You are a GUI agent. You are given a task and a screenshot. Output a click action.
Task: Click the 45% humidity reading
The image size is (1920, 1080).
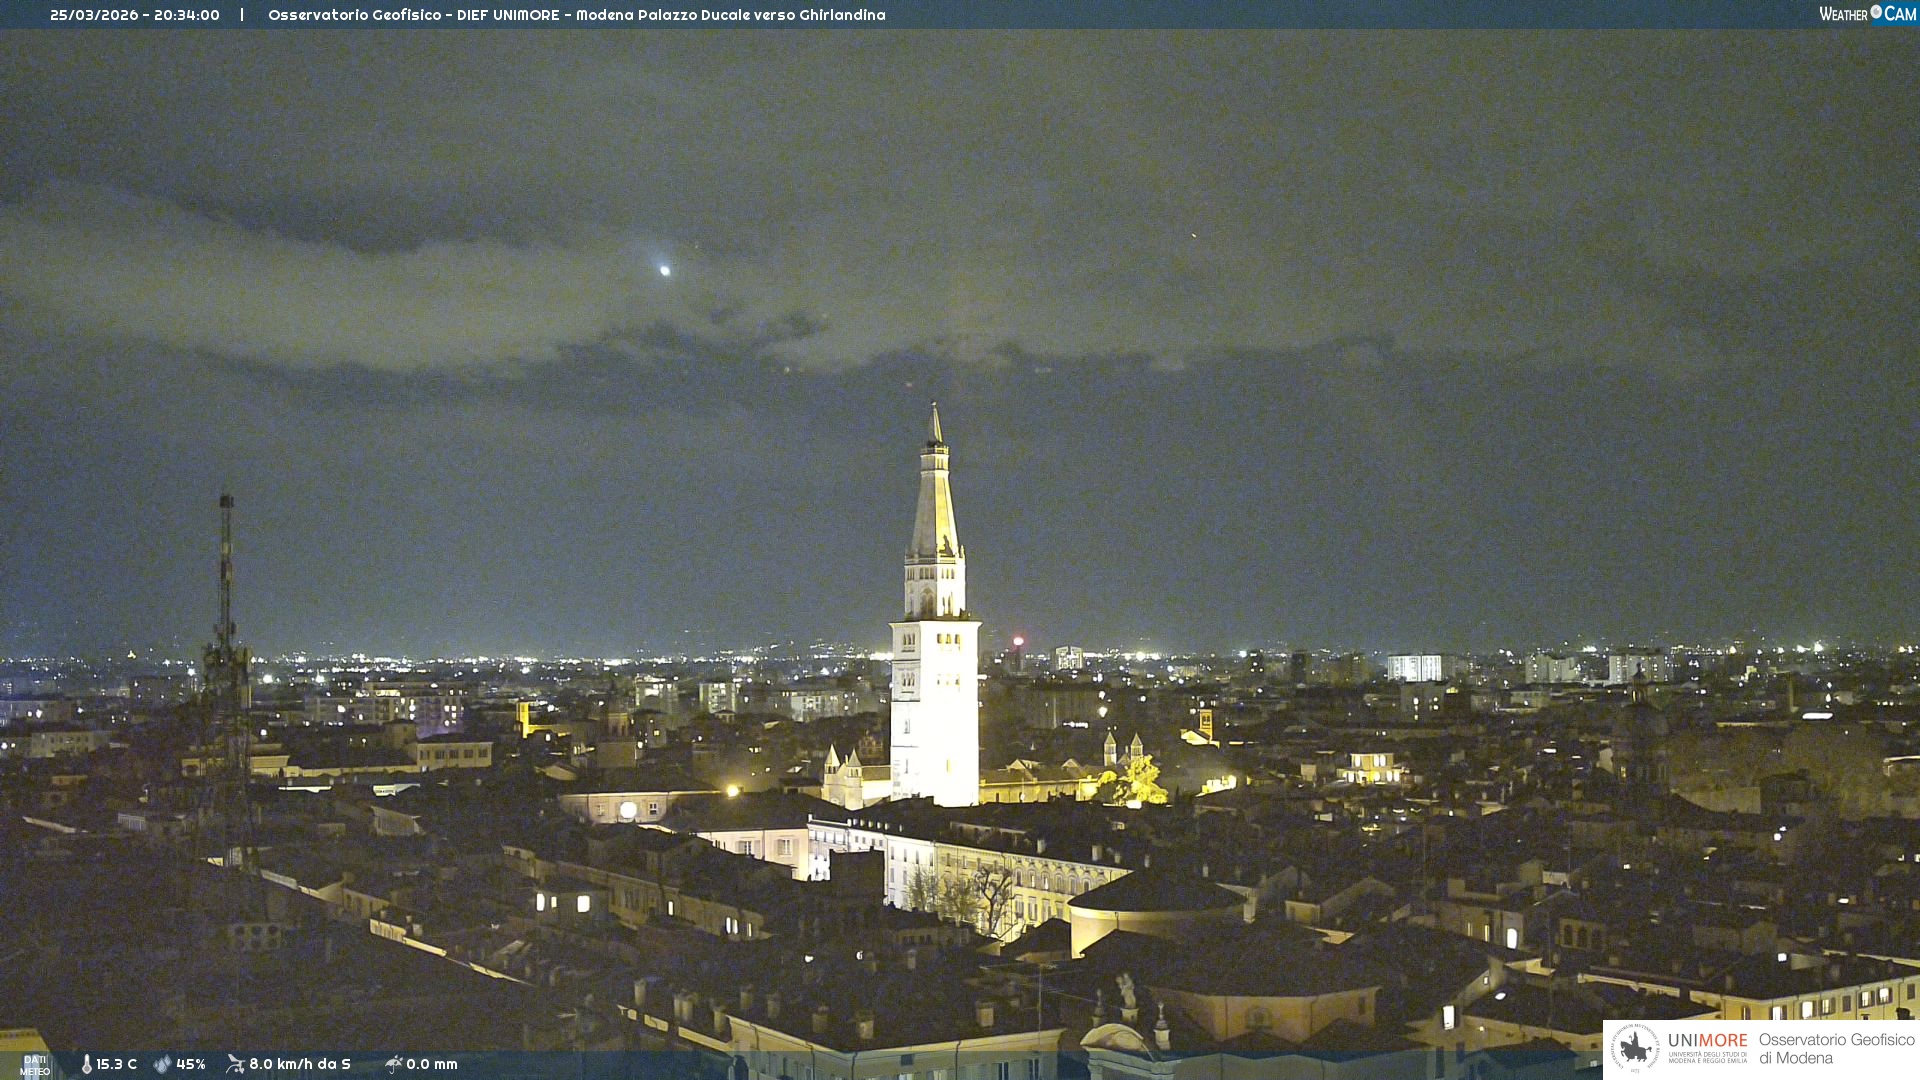click(191, 1064)
